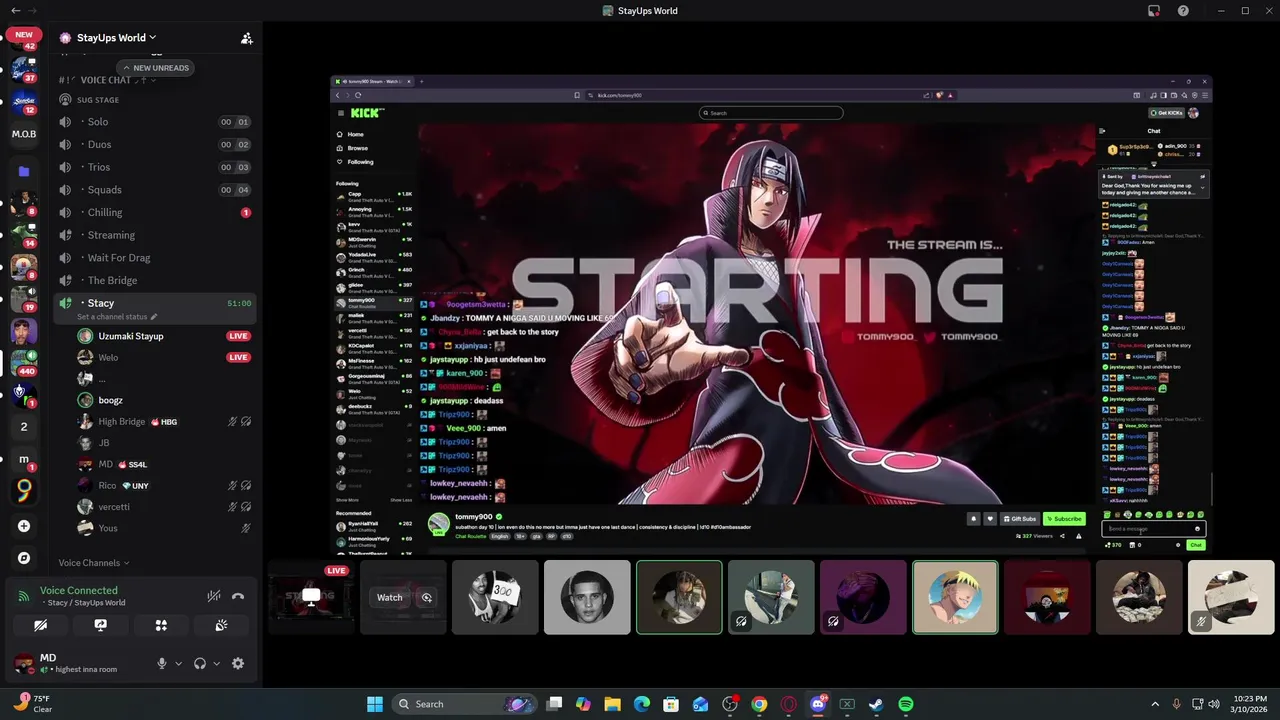This screenshot has height=720, width=1280.
Task: Open Google Chrome from the taskbar
Action: pyautogui.click(x=759, y=704)
